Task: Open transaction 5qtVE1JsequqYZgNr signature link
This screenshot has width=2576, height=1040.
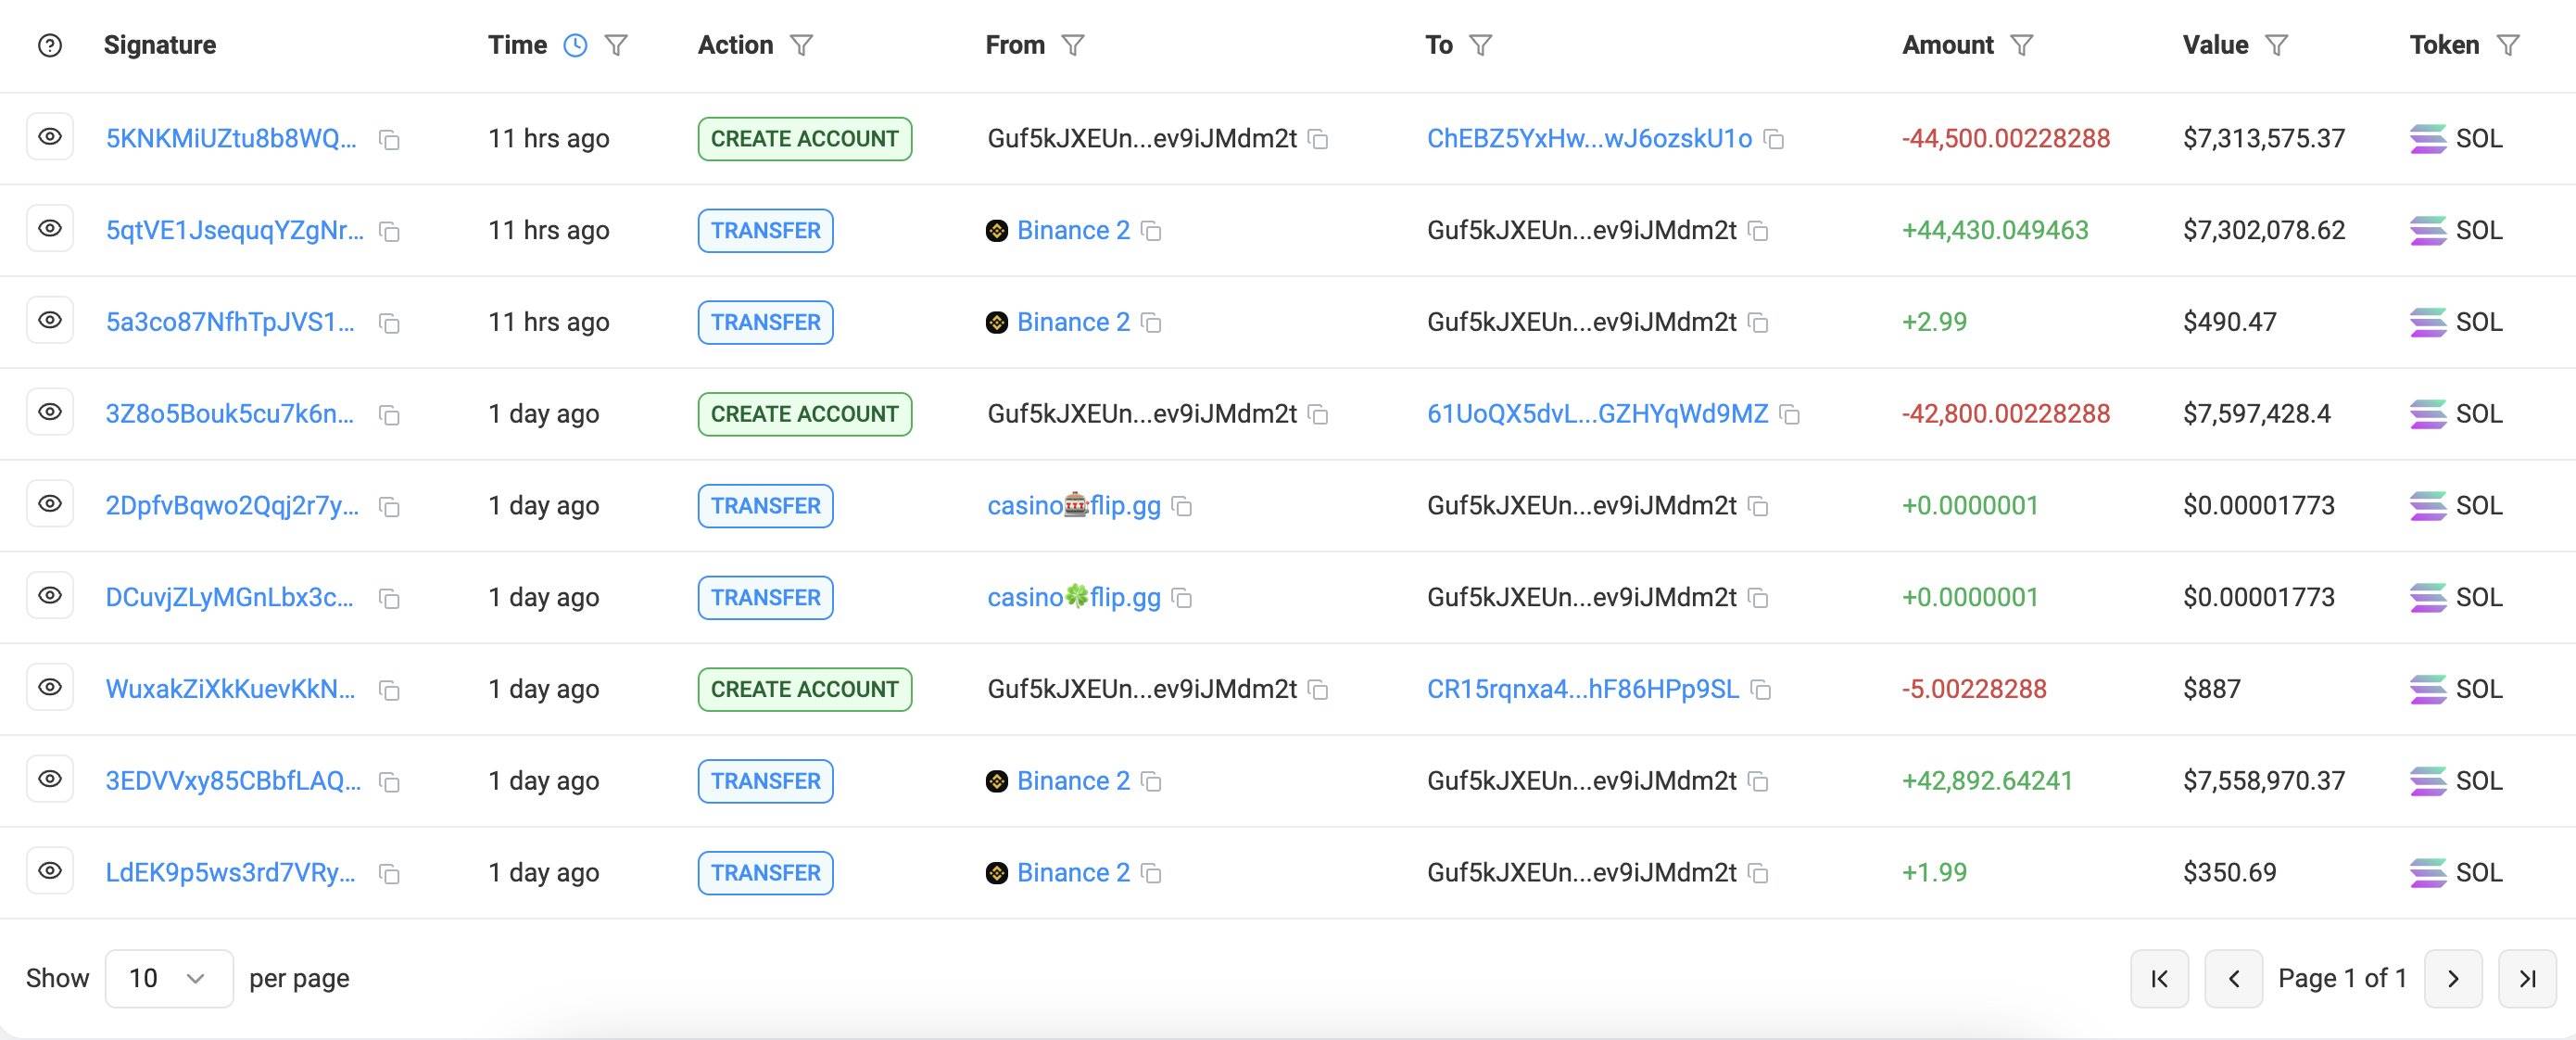Action: (234, 230)
